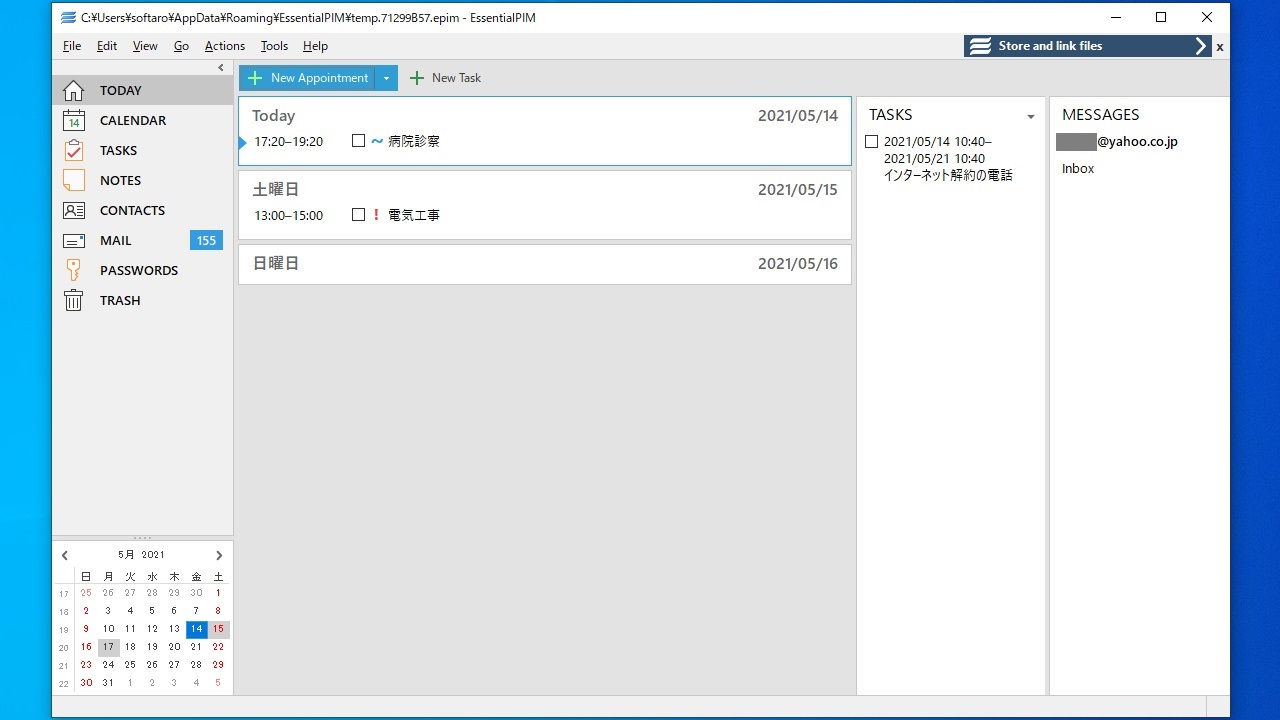This screenshot has width=1280, height=720.
Task: Open the Mail module icon
Action: 74,240
